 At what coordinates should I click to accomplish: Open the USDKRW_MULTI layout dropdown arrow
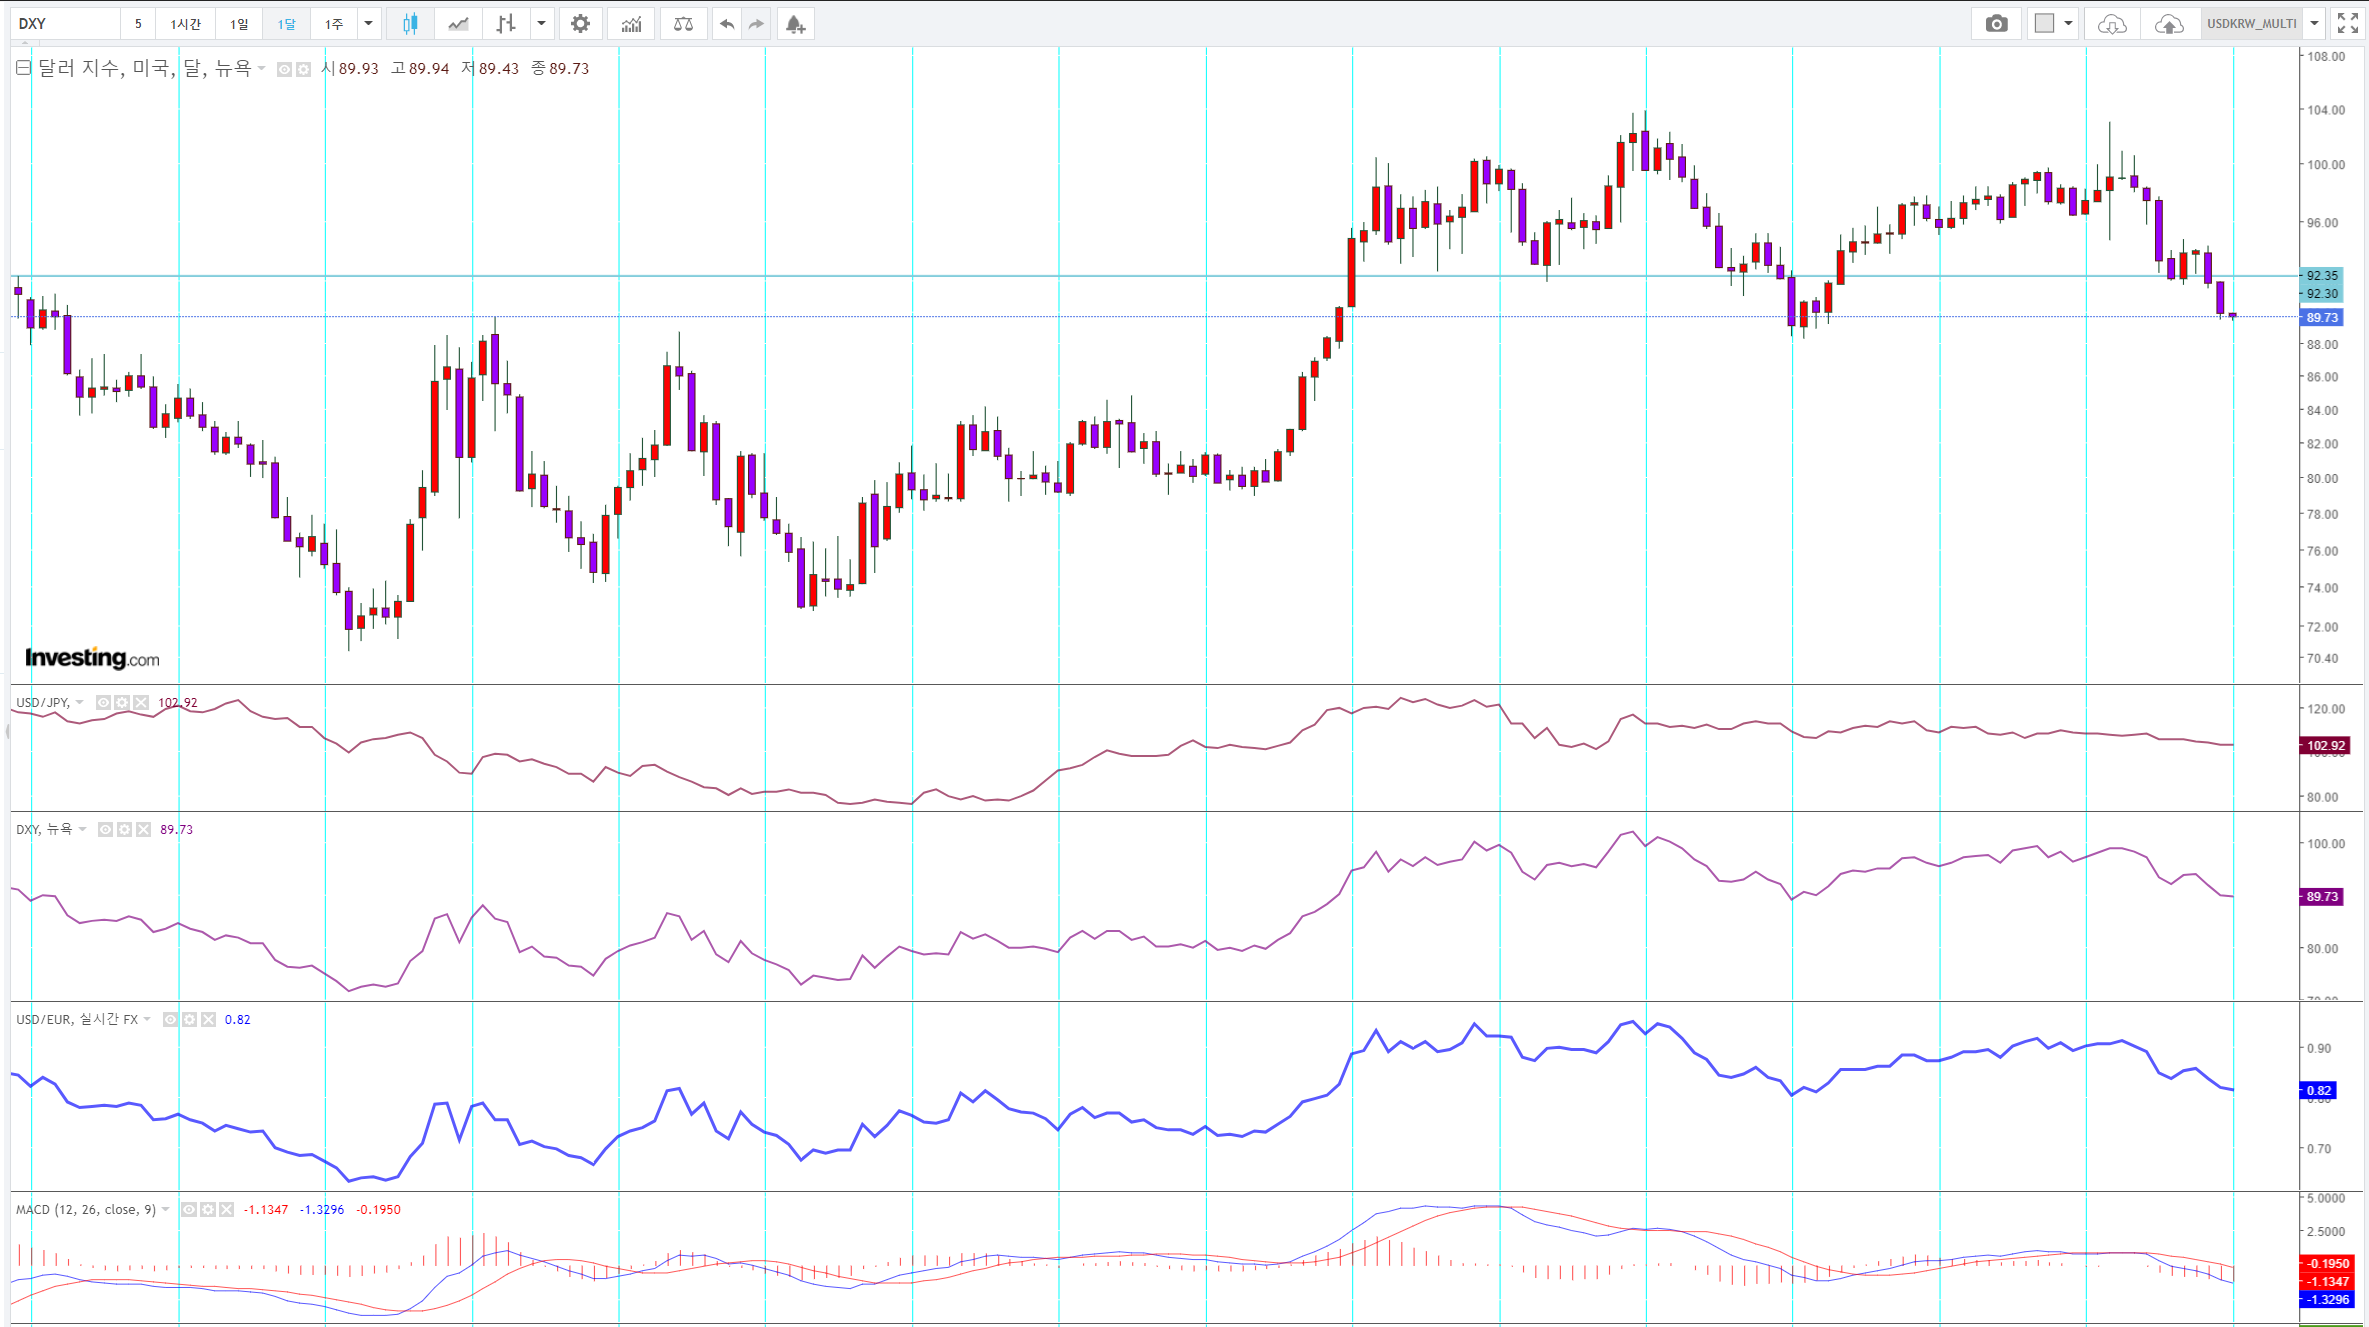point(2314,24)
